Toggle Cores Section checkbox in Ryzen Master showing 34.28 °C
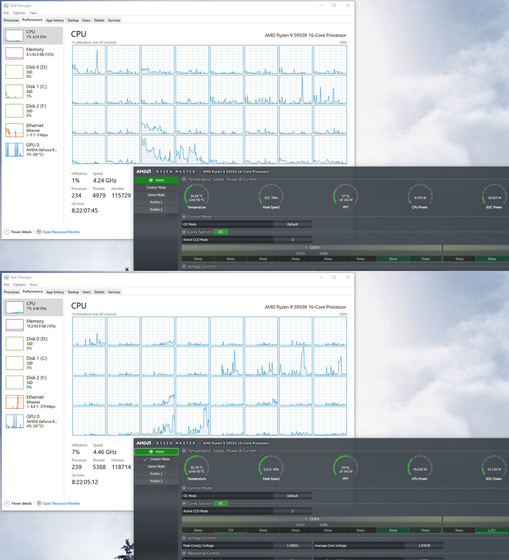509x560 pixels. click(184, 232)
